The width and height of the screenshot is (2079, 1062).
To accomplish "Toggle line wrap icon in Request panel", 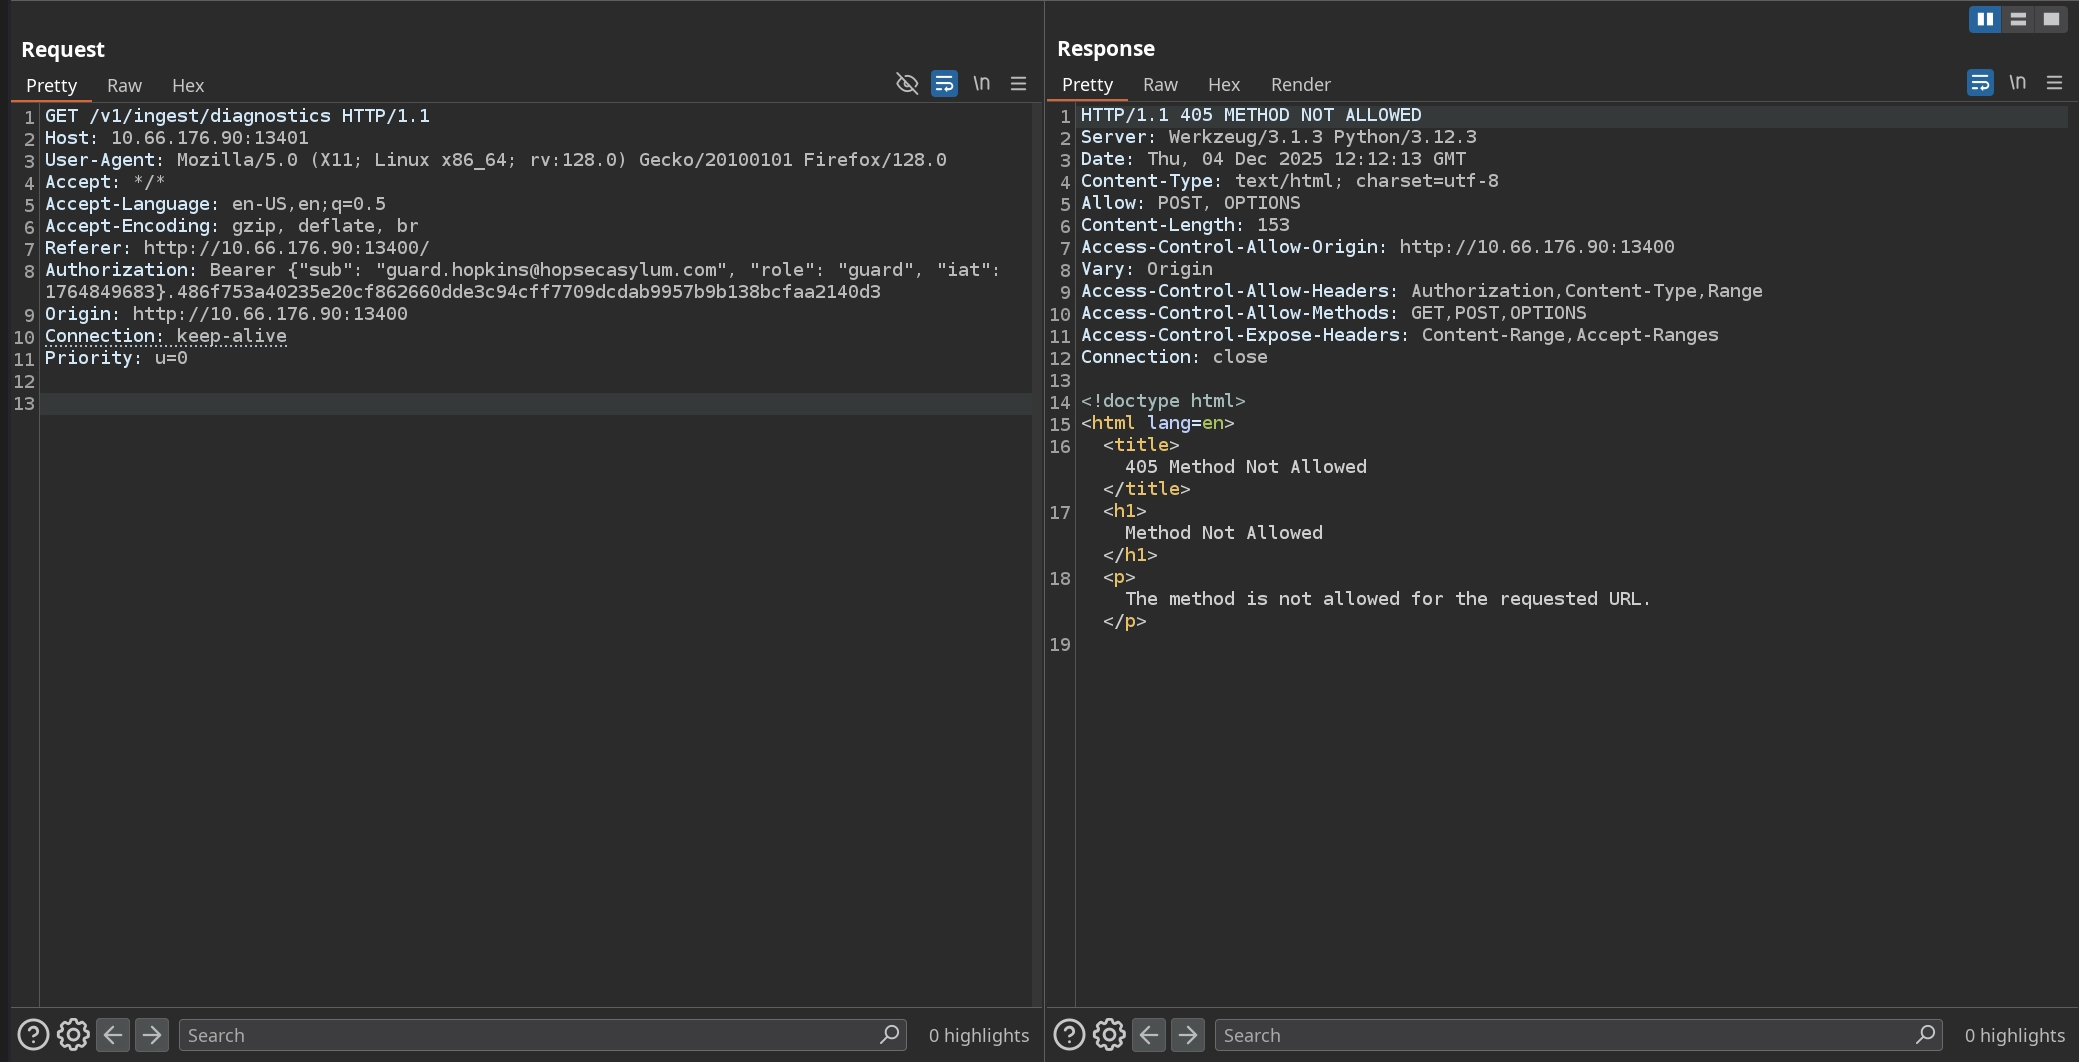I will point(944,84).
